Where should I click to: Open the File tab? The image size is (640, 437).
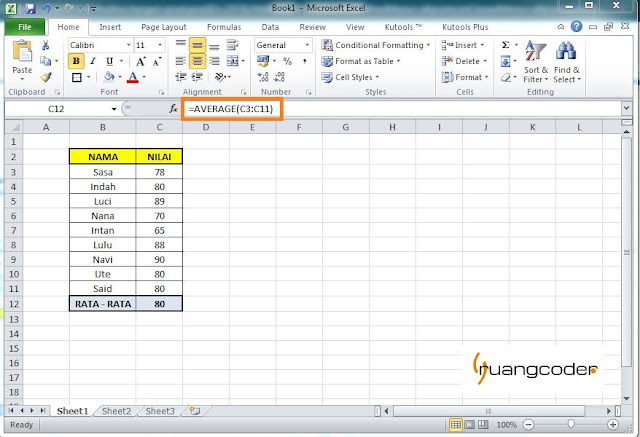point(24,27)
